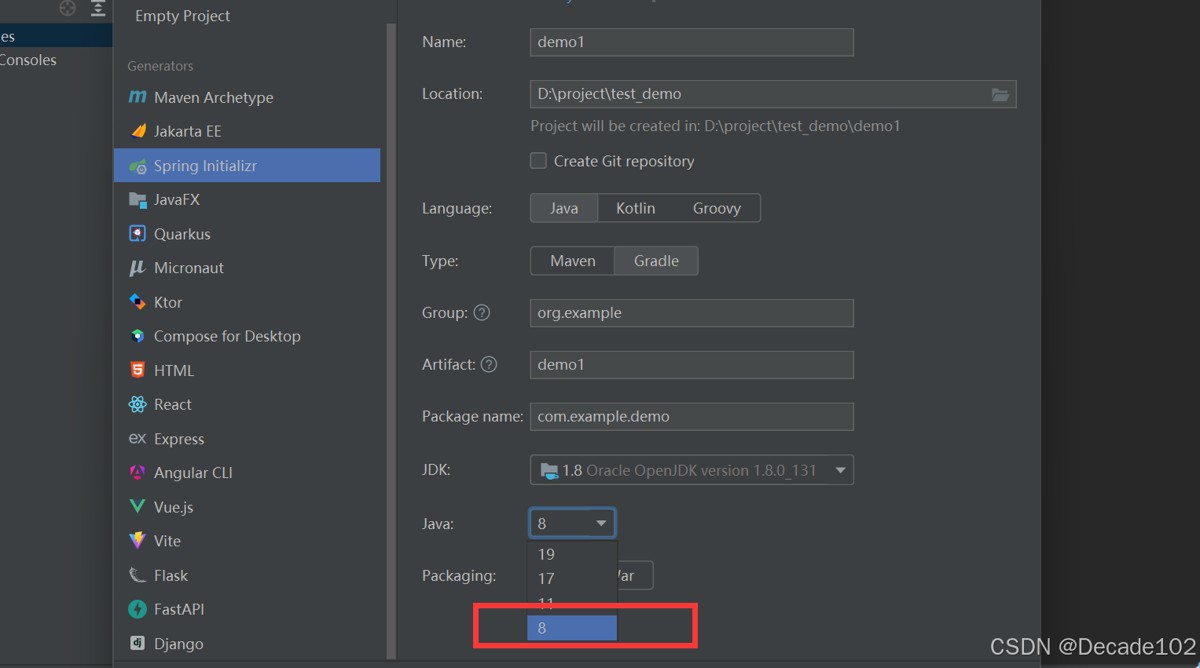
Task: Select Compose for Desktop label
Action: (x=227, y=336)
